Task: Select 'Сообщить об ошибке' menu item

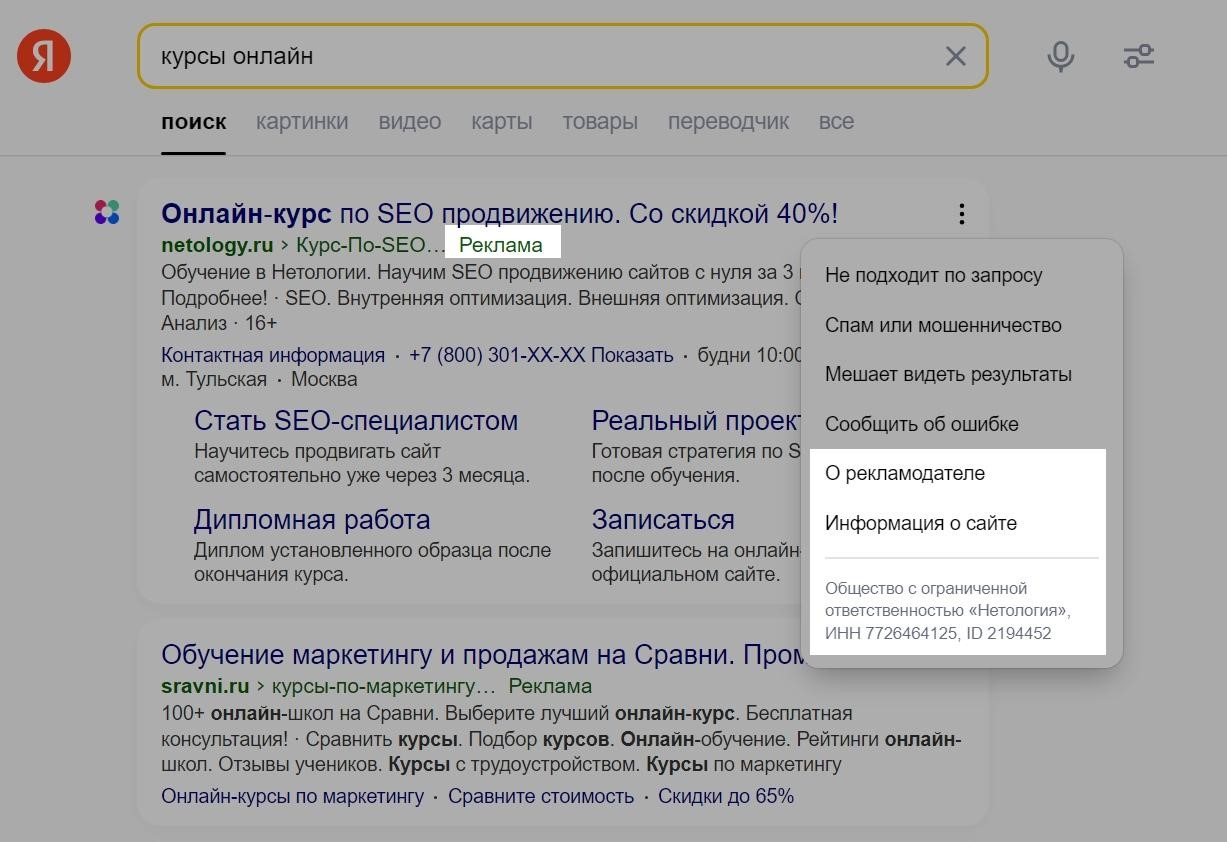Action: pos(922,424)
